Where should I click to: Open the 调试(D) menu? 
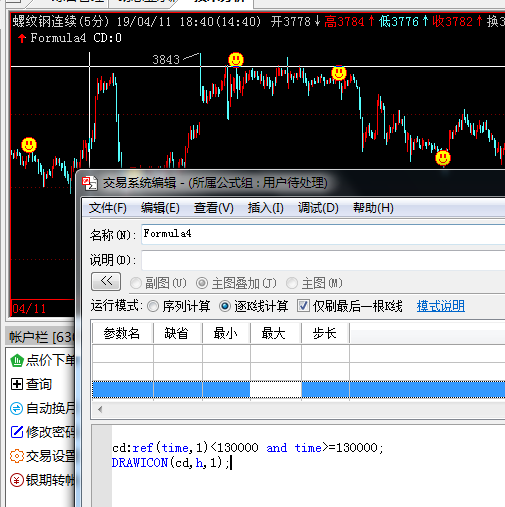point(318,208)
